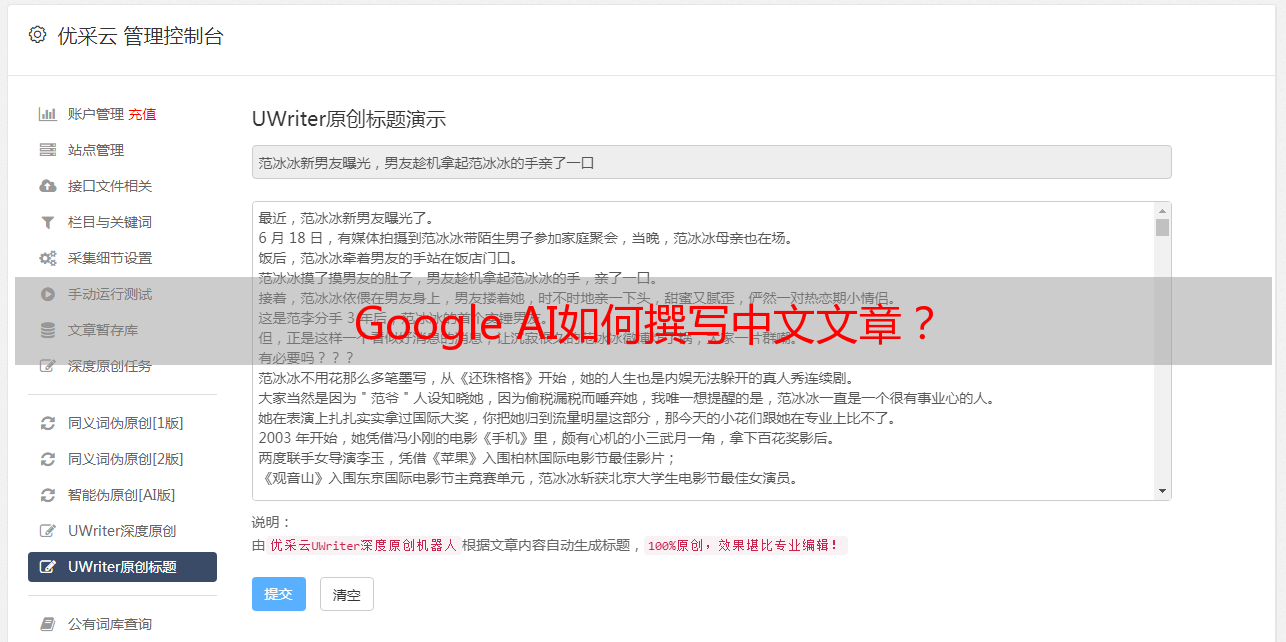Click the generated title input field
The width and height of the screenshot is (1286, 642).
(x=711, y=162)
